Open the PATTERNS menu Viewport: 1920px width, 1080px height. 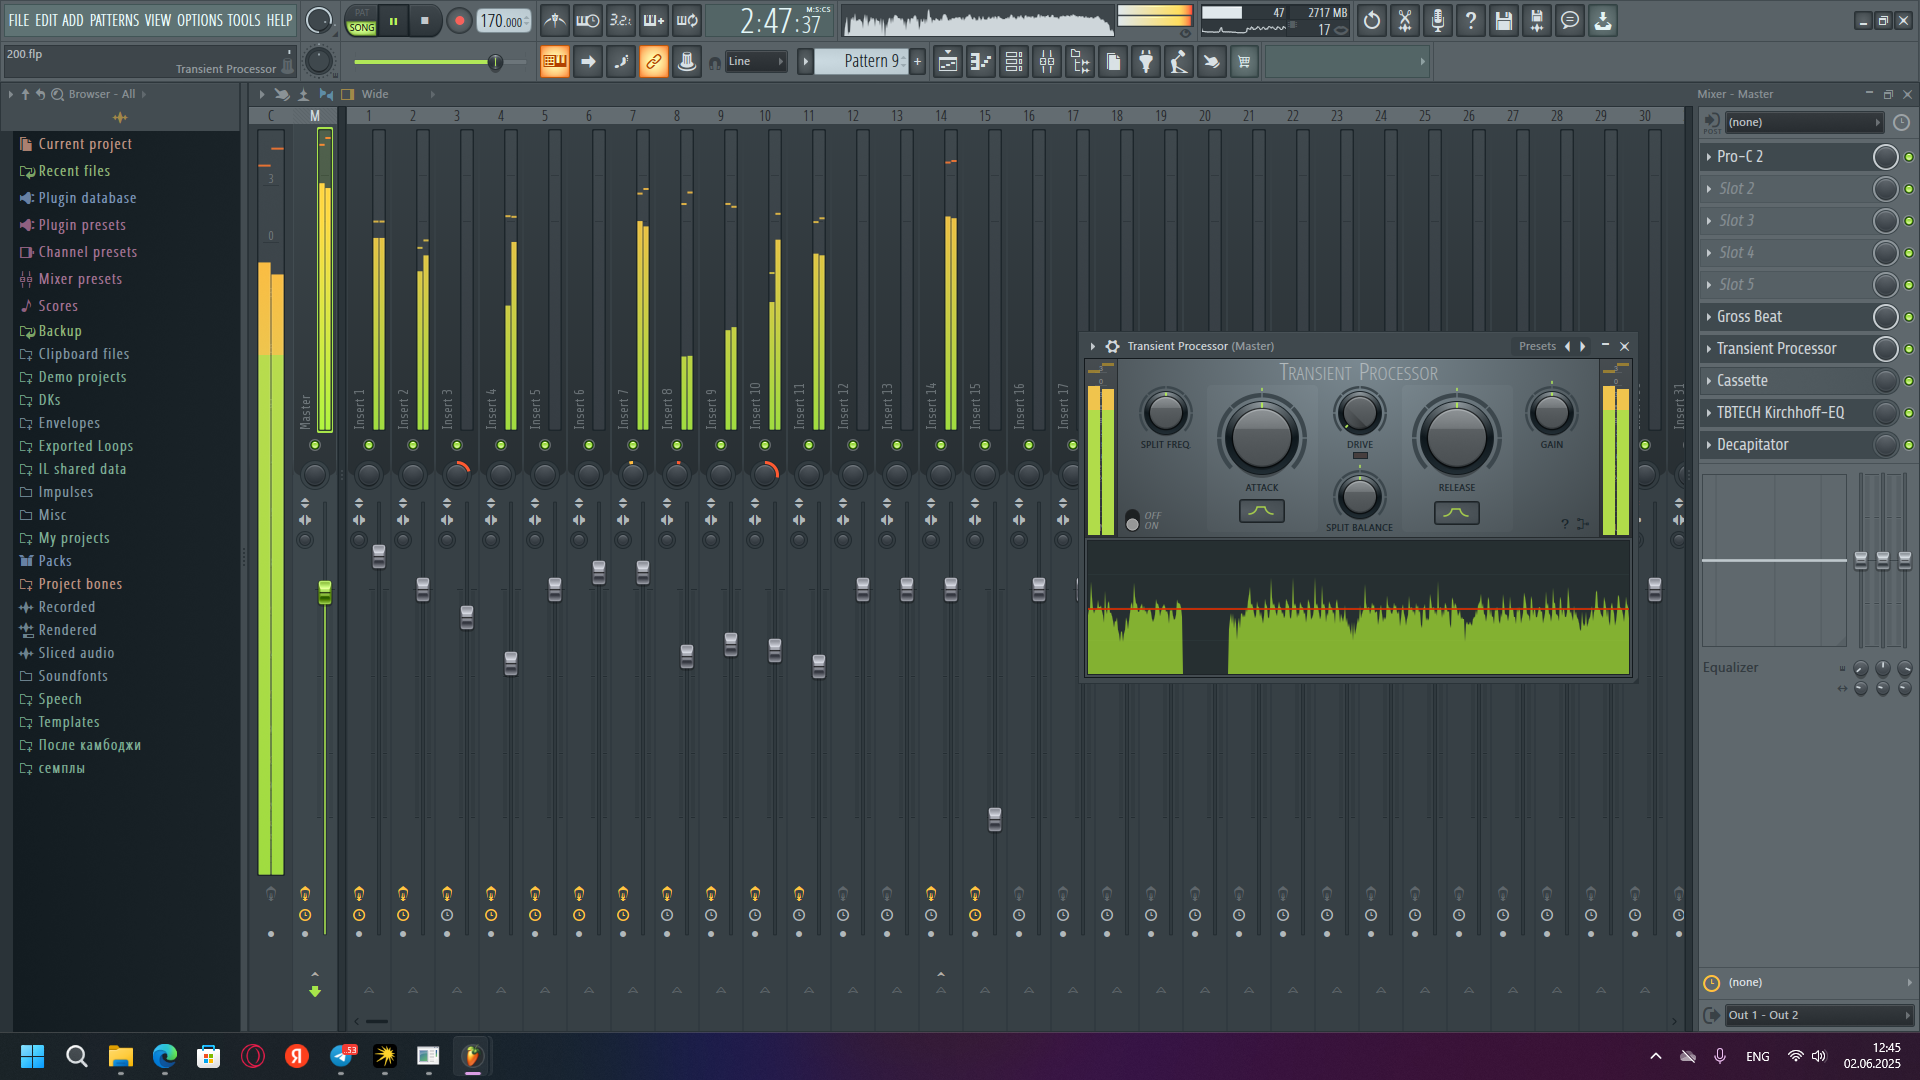(x=114, y=20)
